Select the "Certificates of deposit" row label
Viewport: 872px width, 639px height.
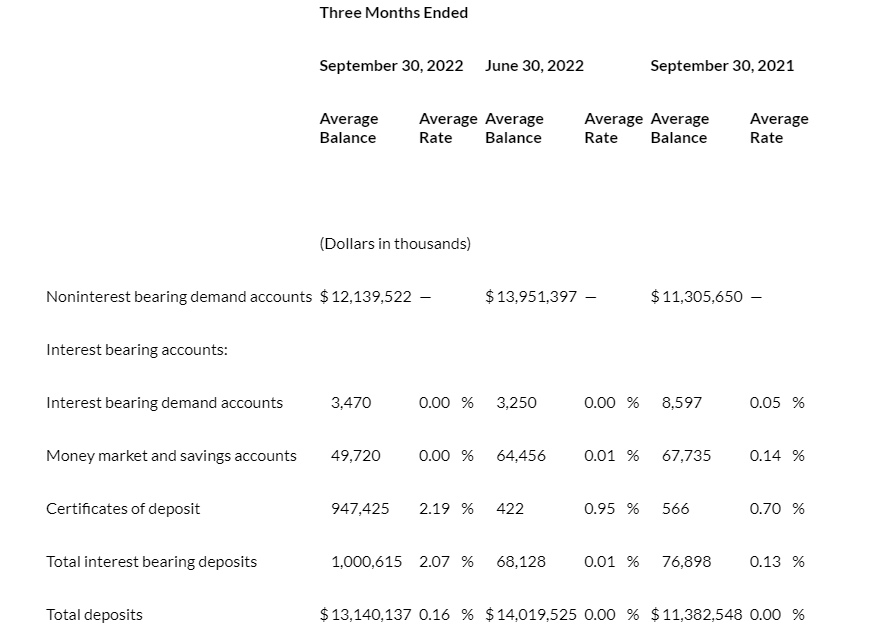(x=123, y=509)
